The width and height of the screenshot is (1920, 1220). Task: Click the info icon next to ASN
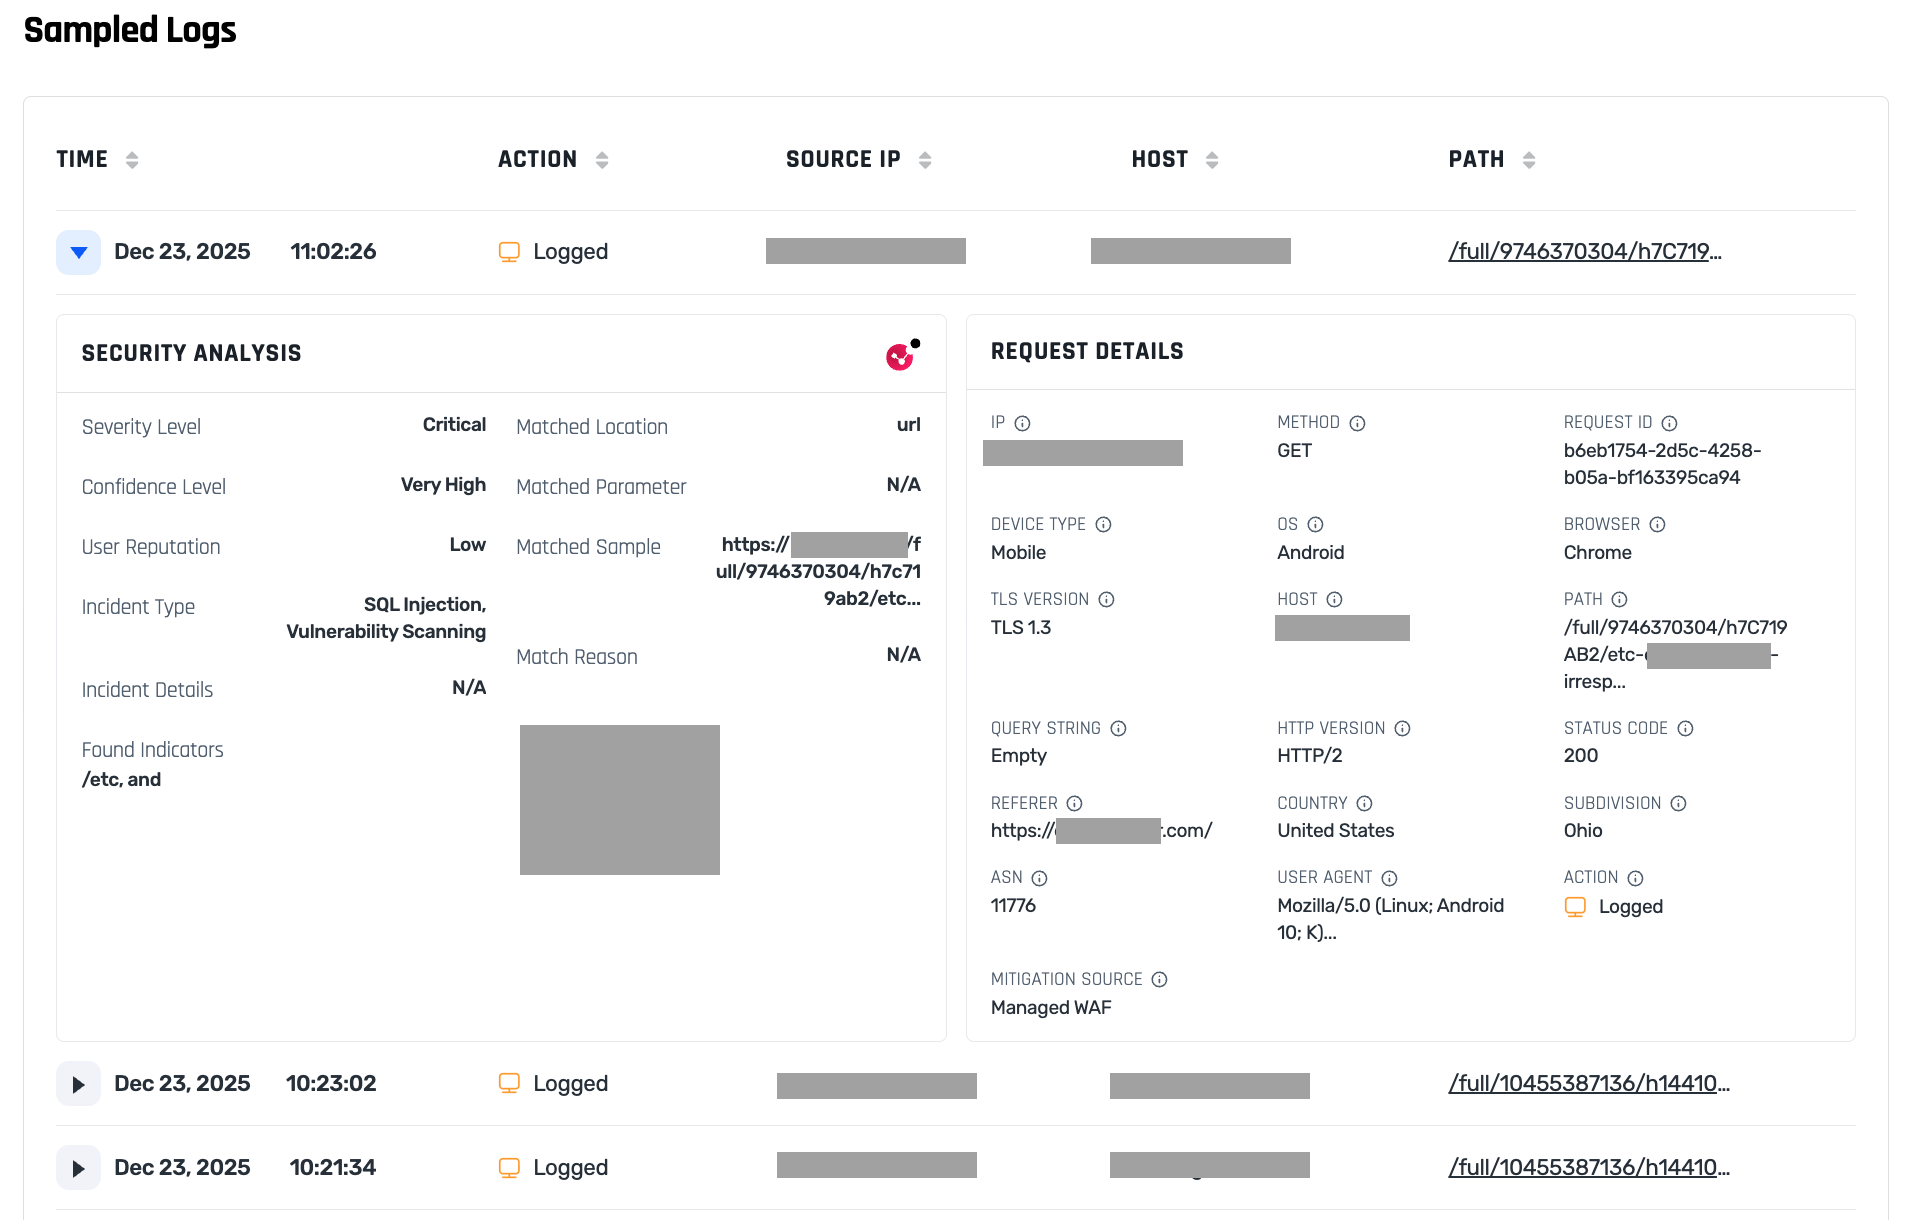click(x=1040, y=877)
